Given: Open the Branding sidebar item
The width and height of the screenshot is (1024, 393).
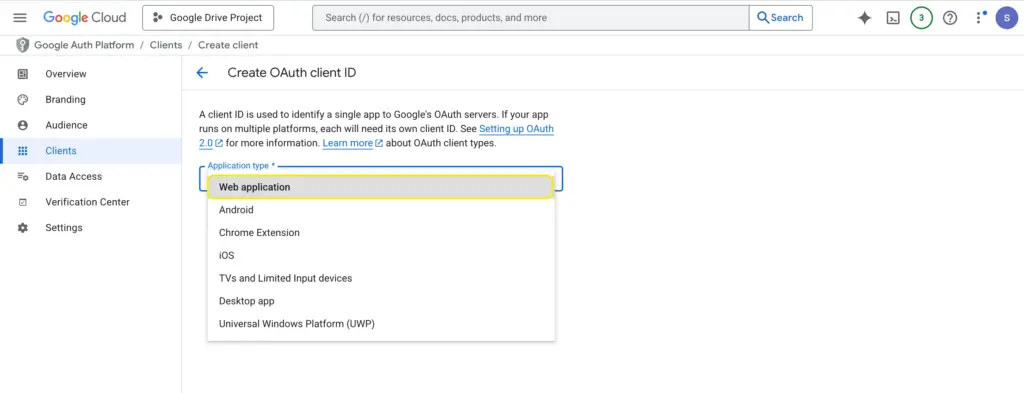Looking at the screenshot, I should [x=91, y=99].
